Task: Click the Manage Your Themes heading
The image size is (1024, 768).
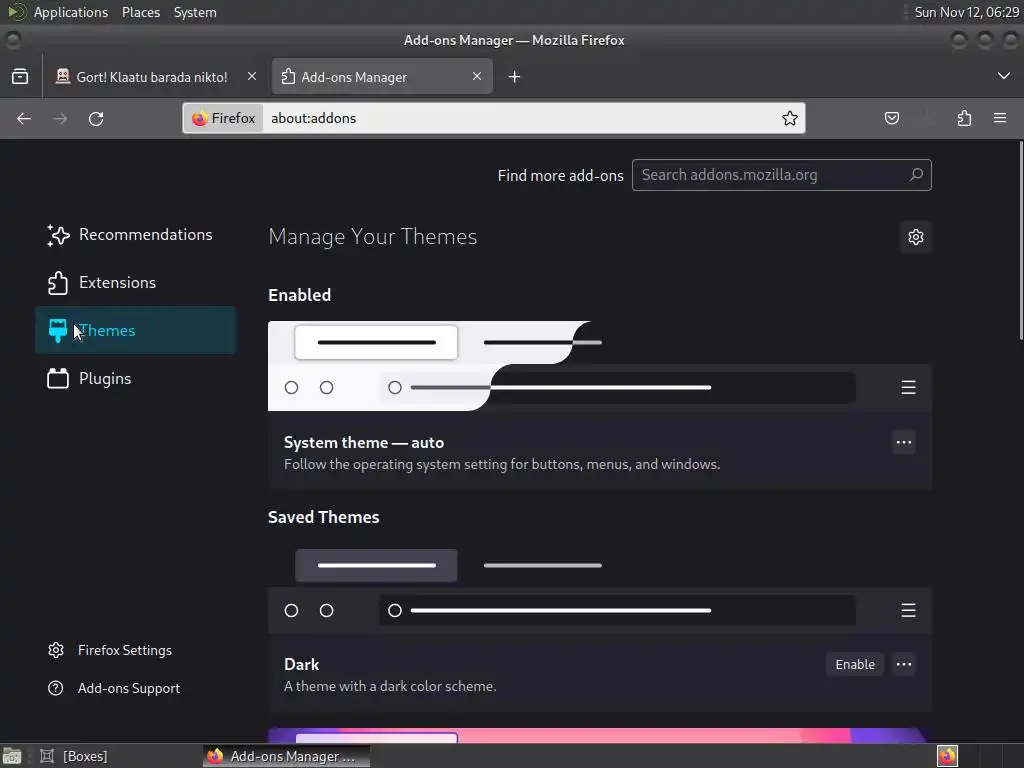Action: tap(373, 236)
